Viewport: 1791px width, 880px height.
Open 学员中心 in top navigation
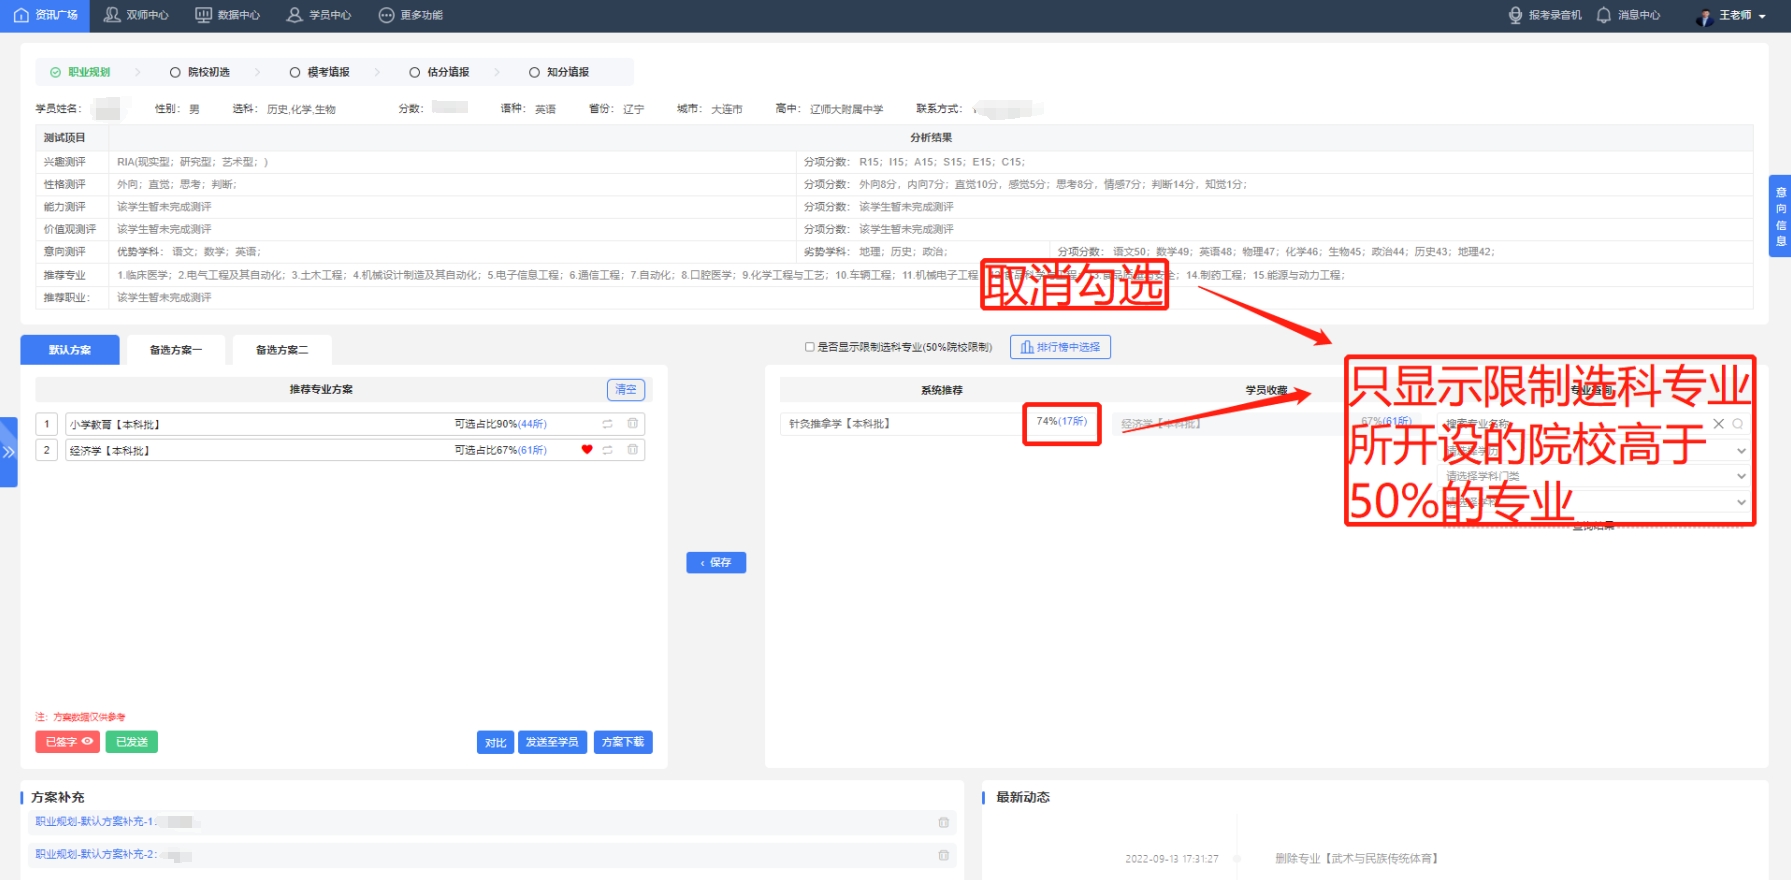pos(319,15)
